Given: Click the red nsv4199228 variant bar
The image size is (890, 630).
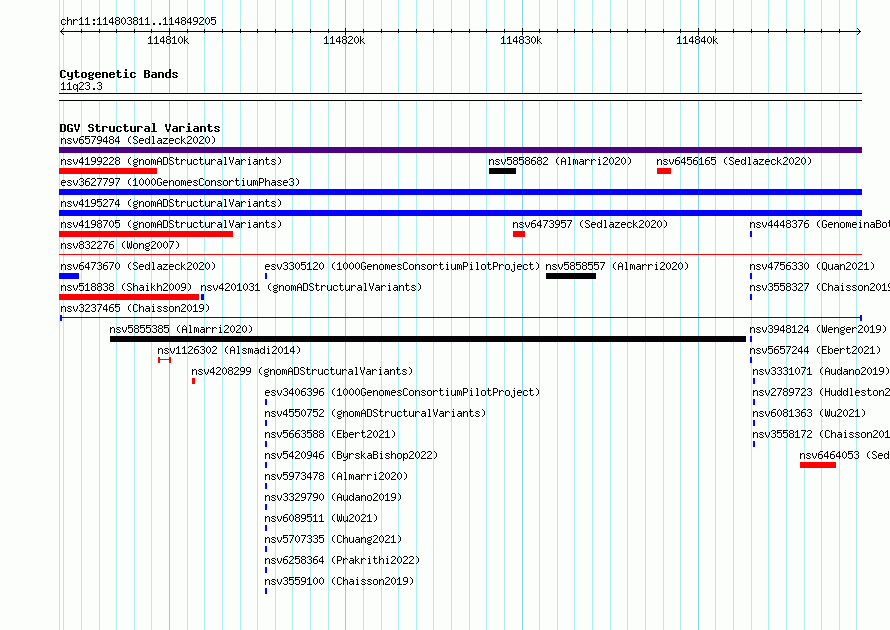Looking at the screenshot, I should [x=108, y=171].
